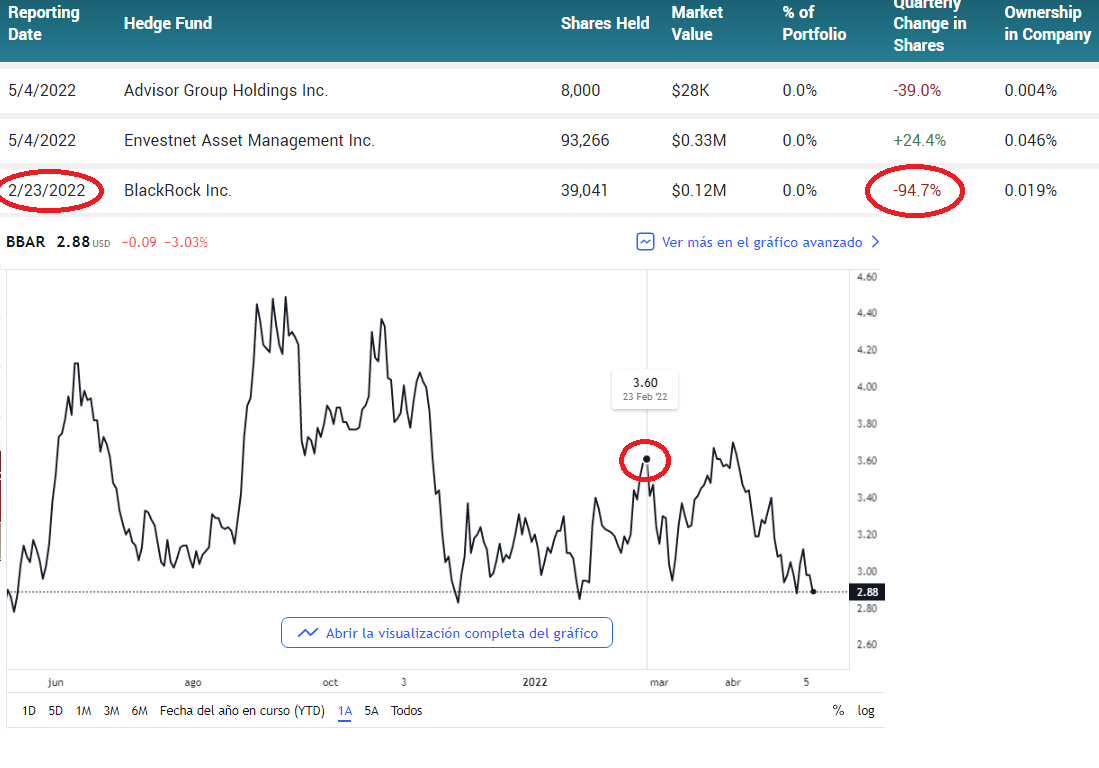Image resolution: width=1099 pixels, height=768 pixels.
Task: Click the $28K market value cell
Action: coord(690,90)
